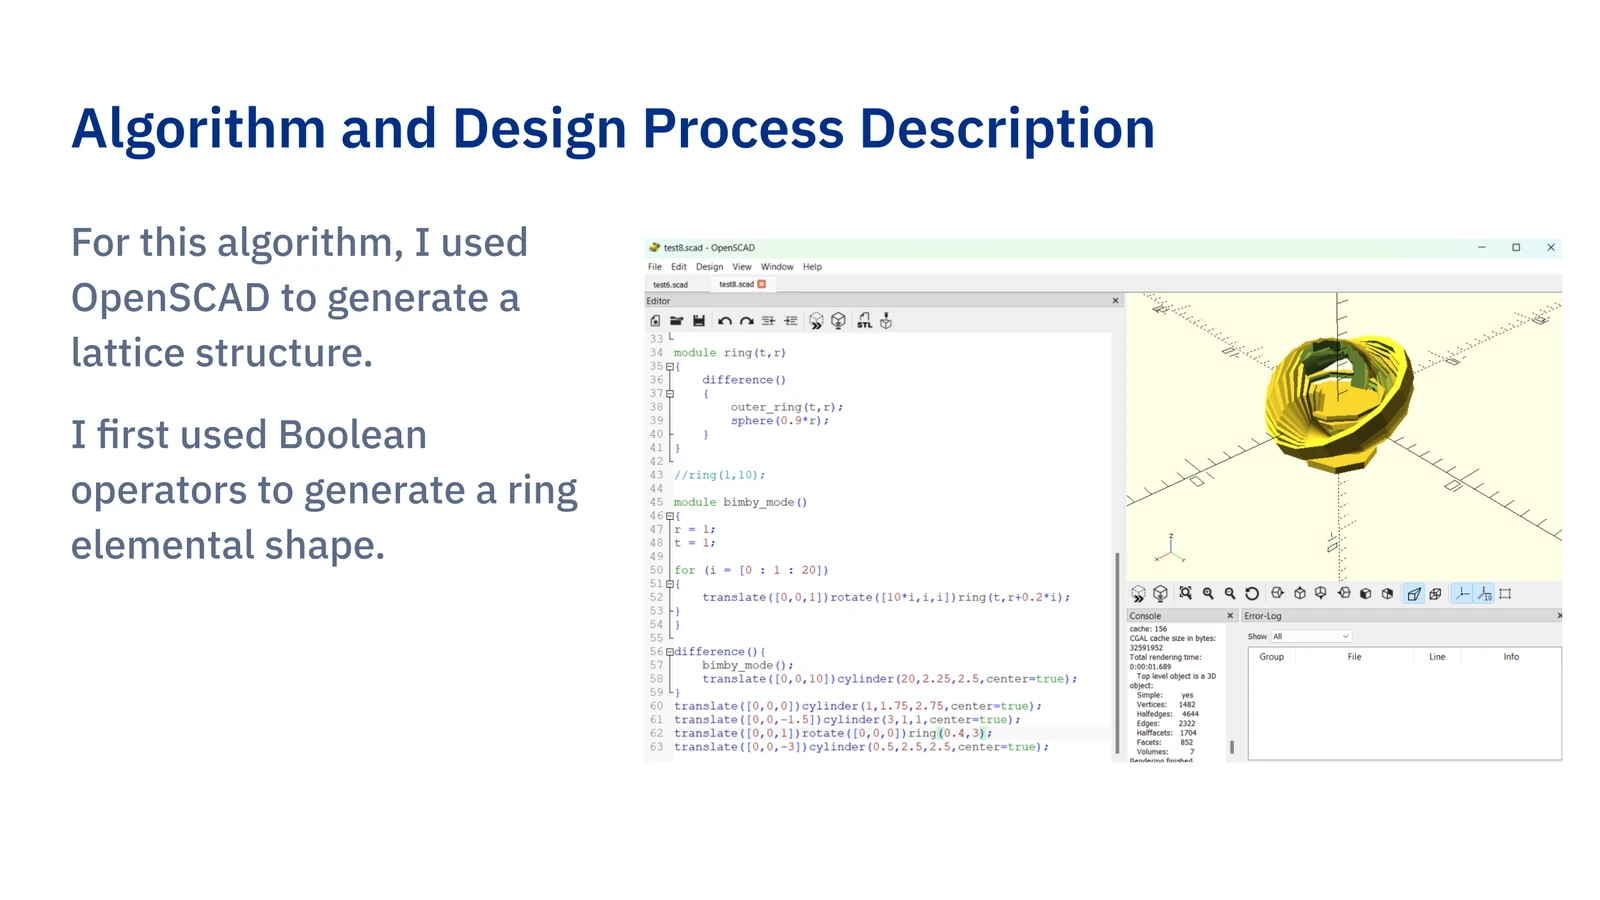Switch to the test6.scad tab
This screenshot has height=900, width=1600.
click(671, 285)
